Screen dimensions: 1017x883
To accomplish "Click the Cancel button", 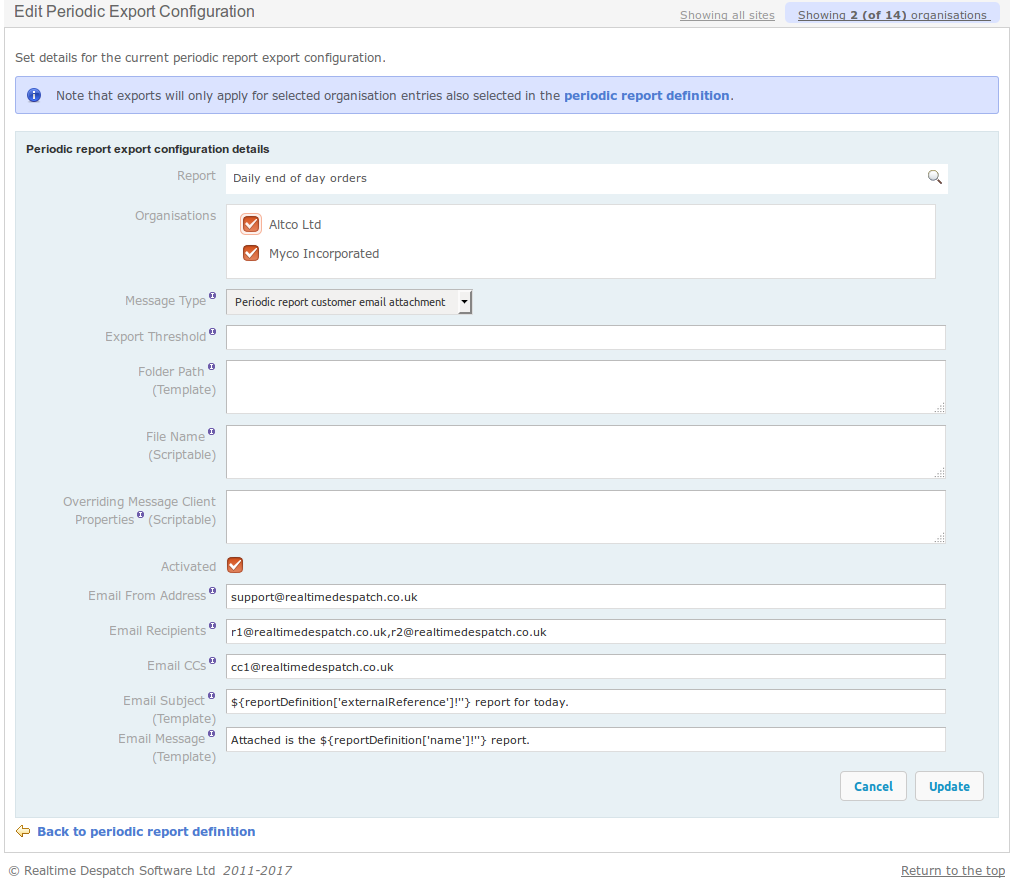I will coord(873,786).
